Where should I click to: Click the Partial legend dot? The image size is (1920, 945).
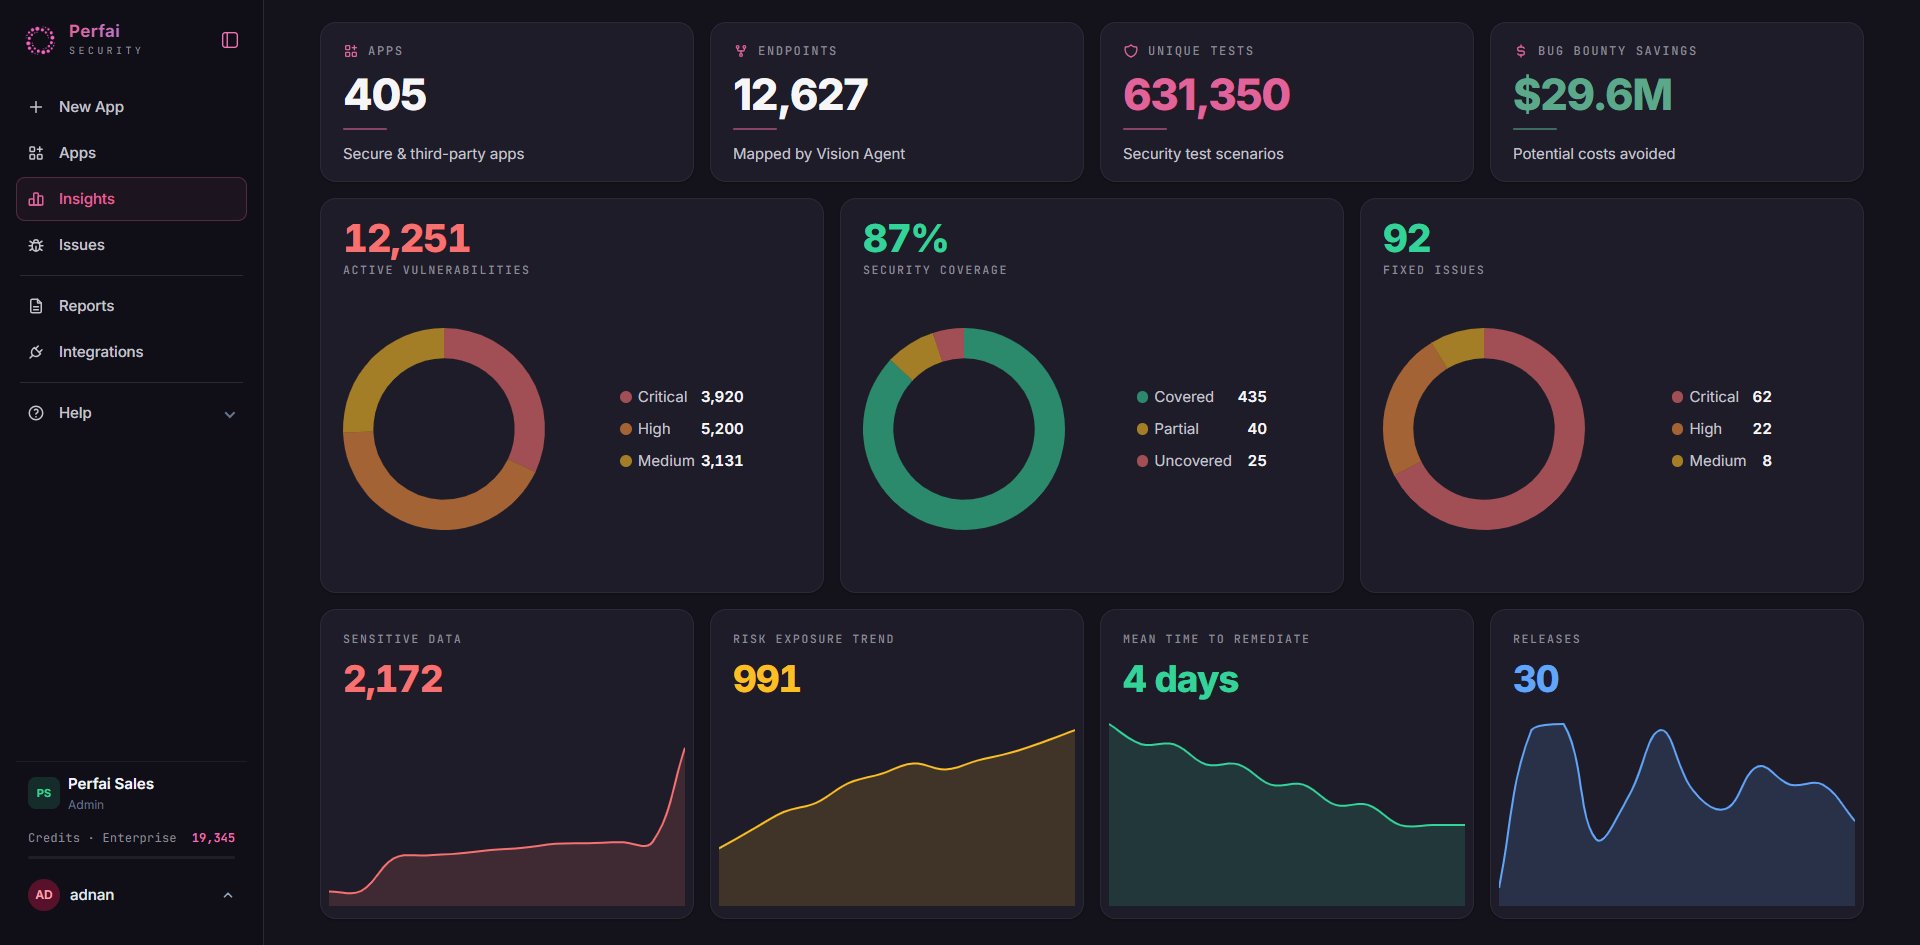(x=1142, y=429)
